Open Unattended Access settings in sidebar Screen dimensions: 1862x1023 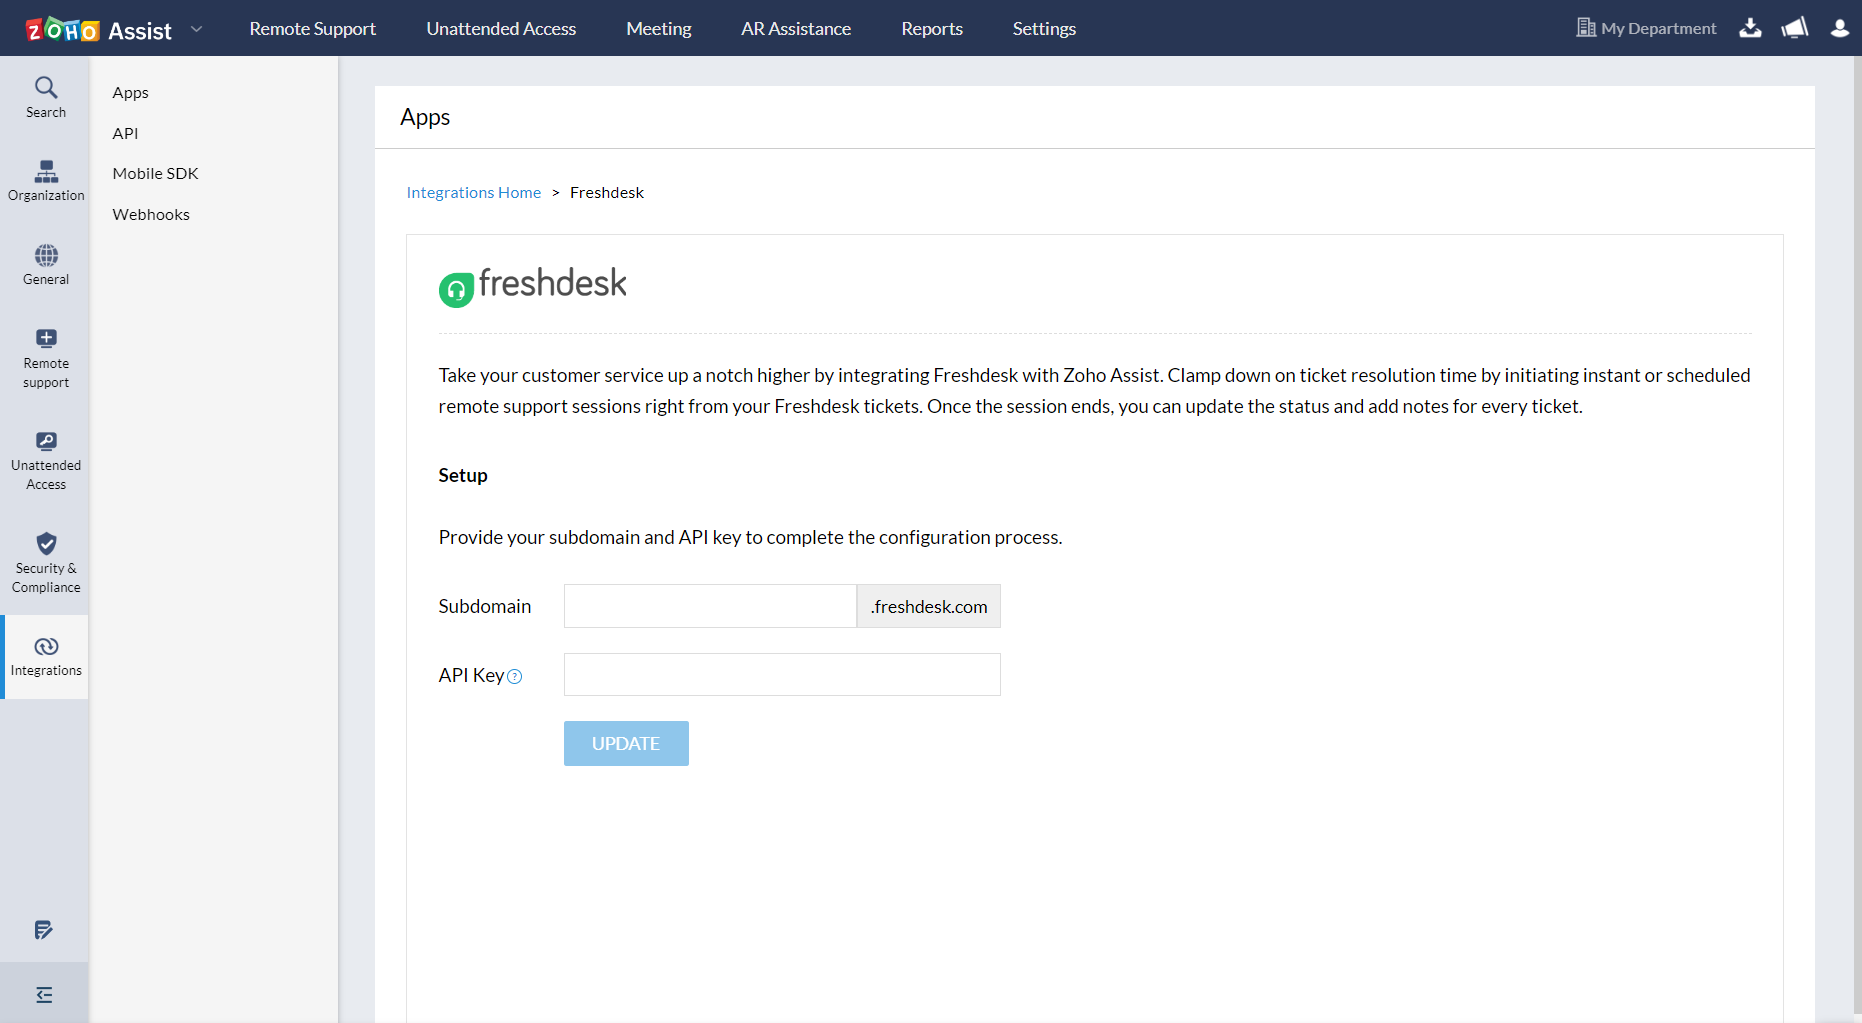point(46,461)
